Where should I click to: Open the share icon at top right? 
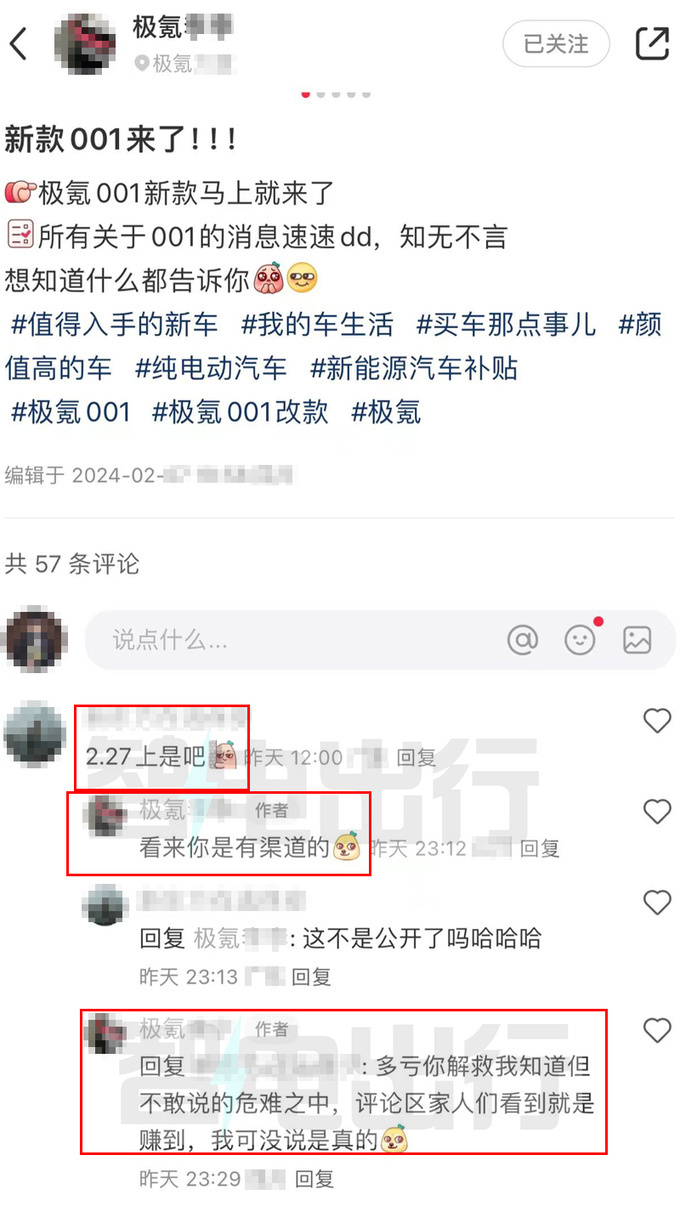point(652,44)
